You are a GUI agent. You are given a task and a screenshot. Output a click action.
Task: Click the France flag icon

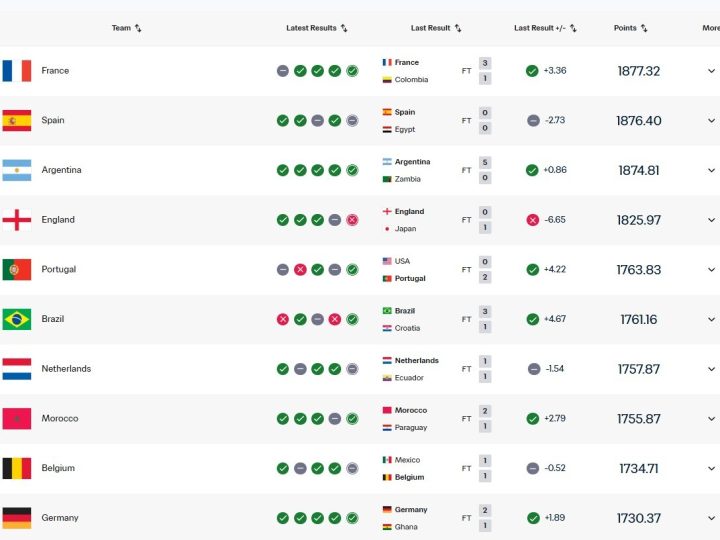(x=17, y=71)
